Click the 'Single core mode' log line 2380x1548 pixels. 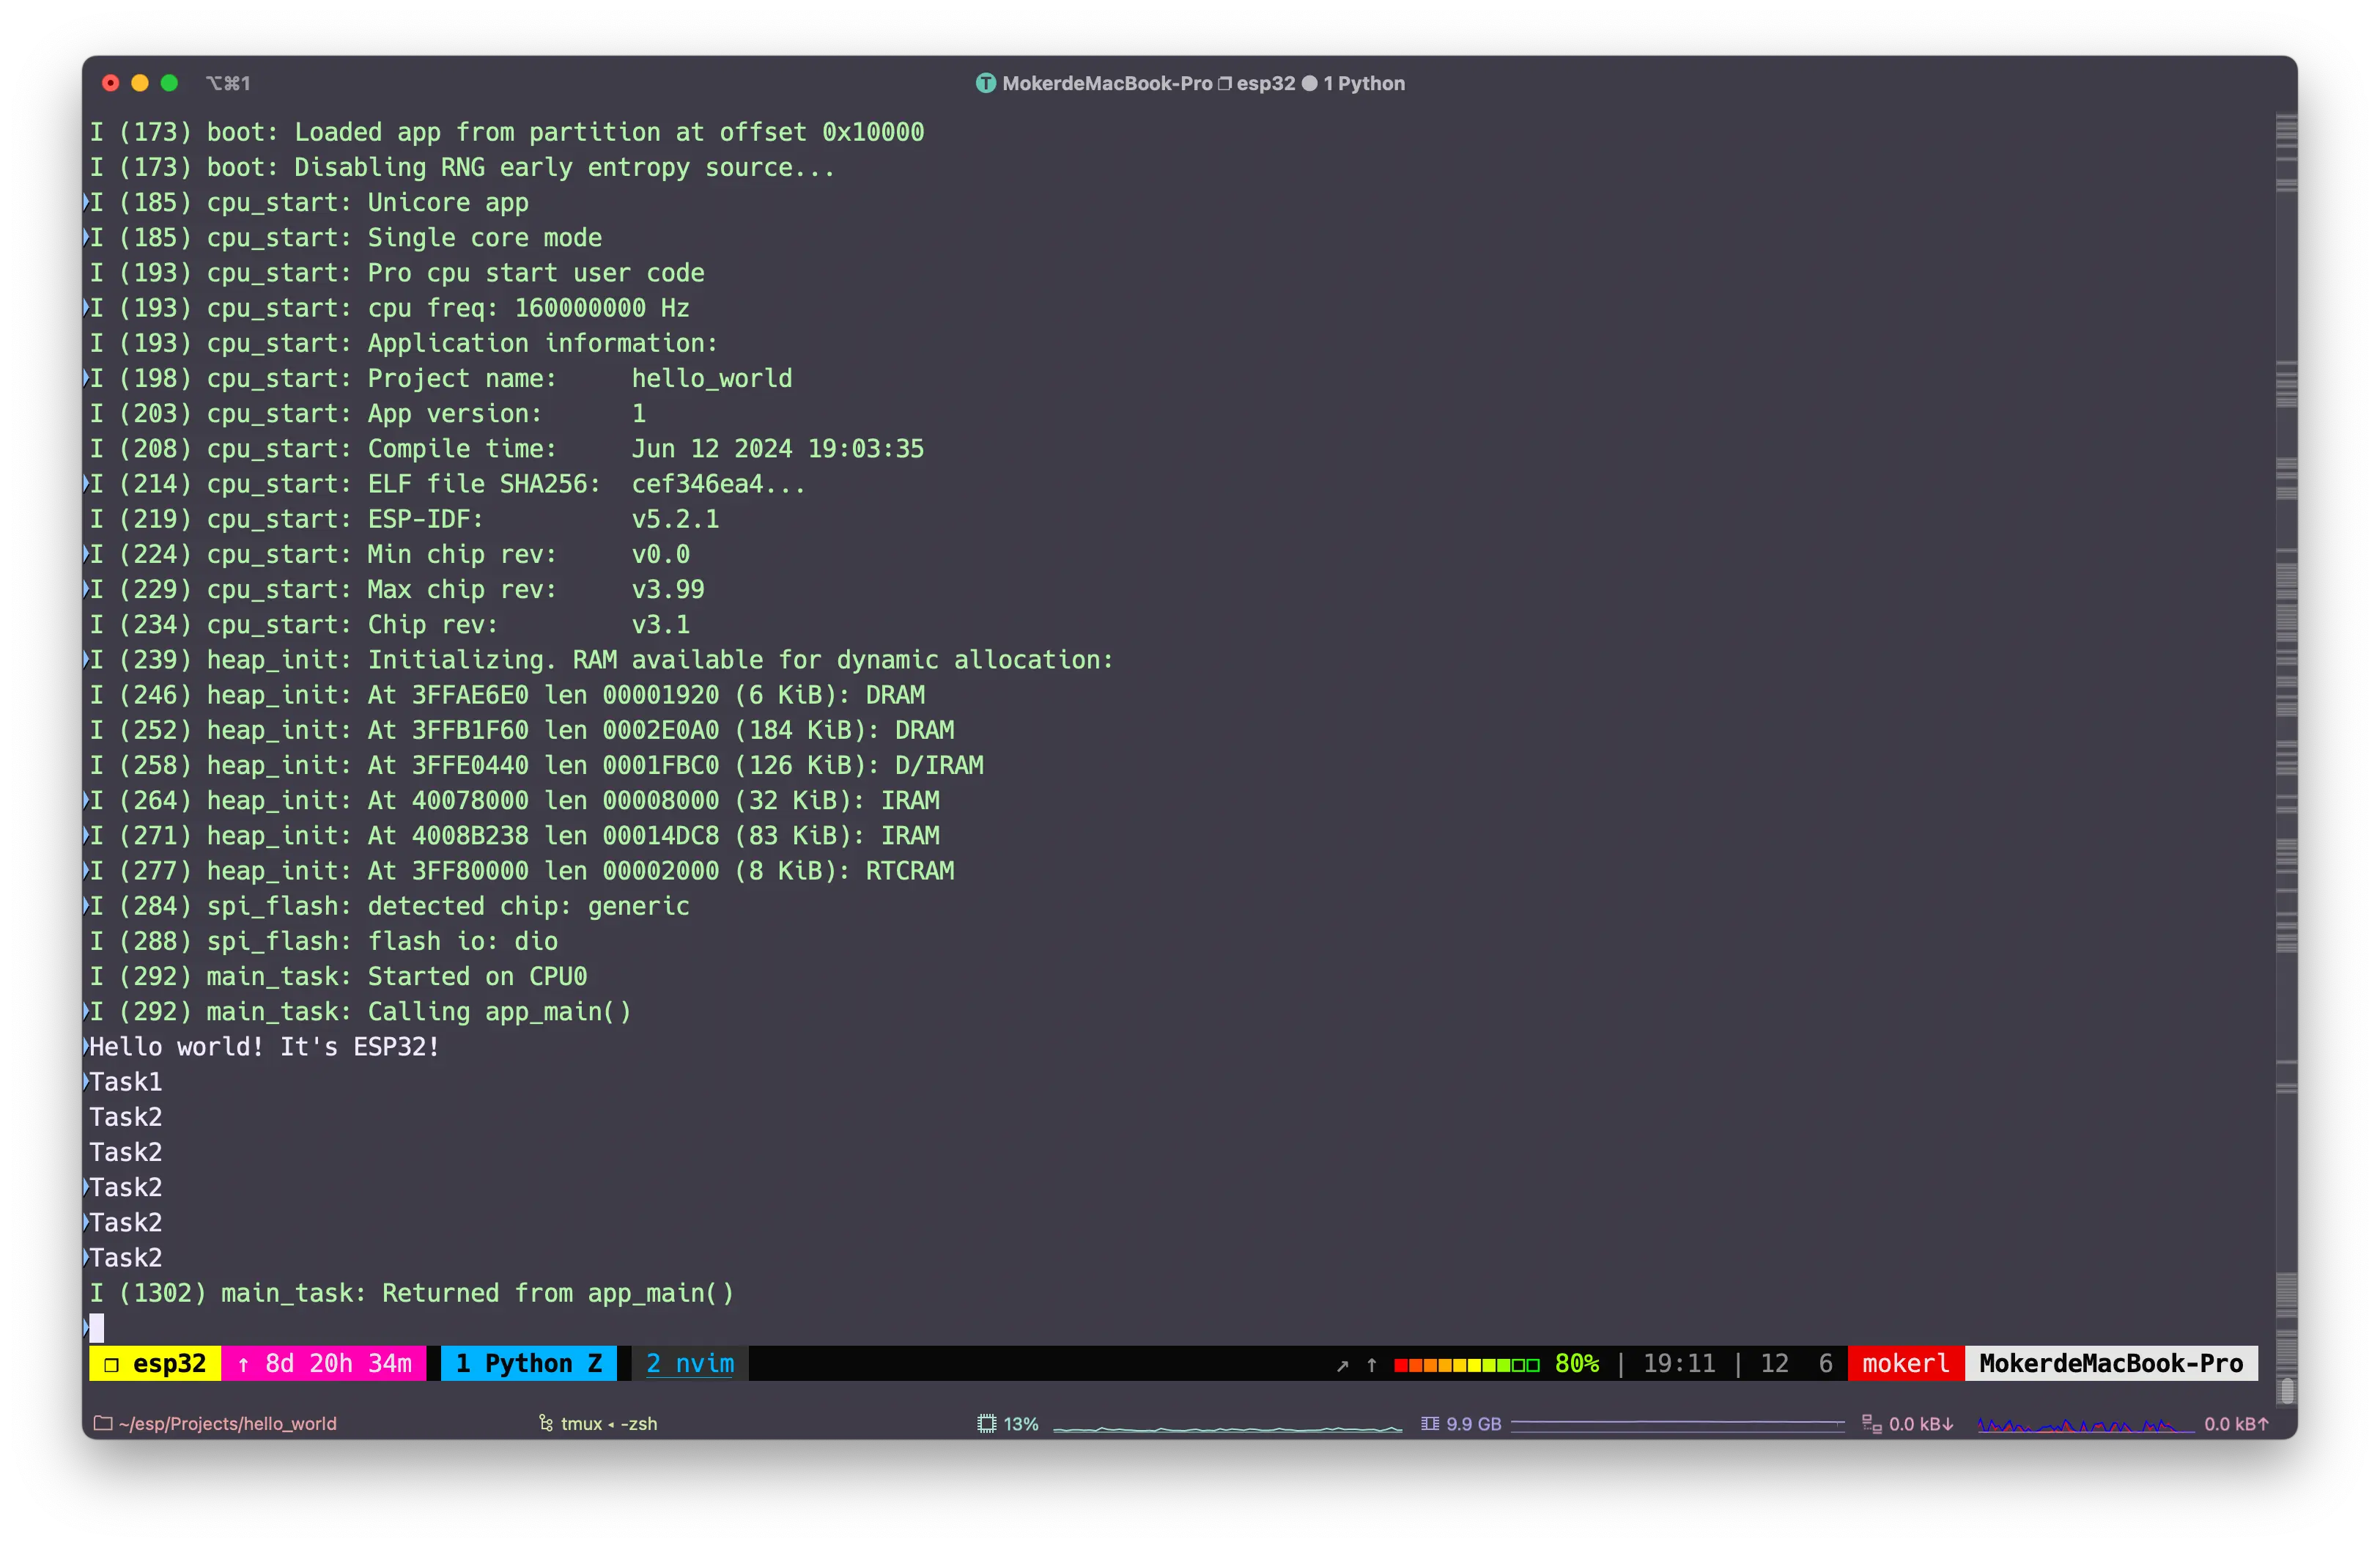[346, 238]
